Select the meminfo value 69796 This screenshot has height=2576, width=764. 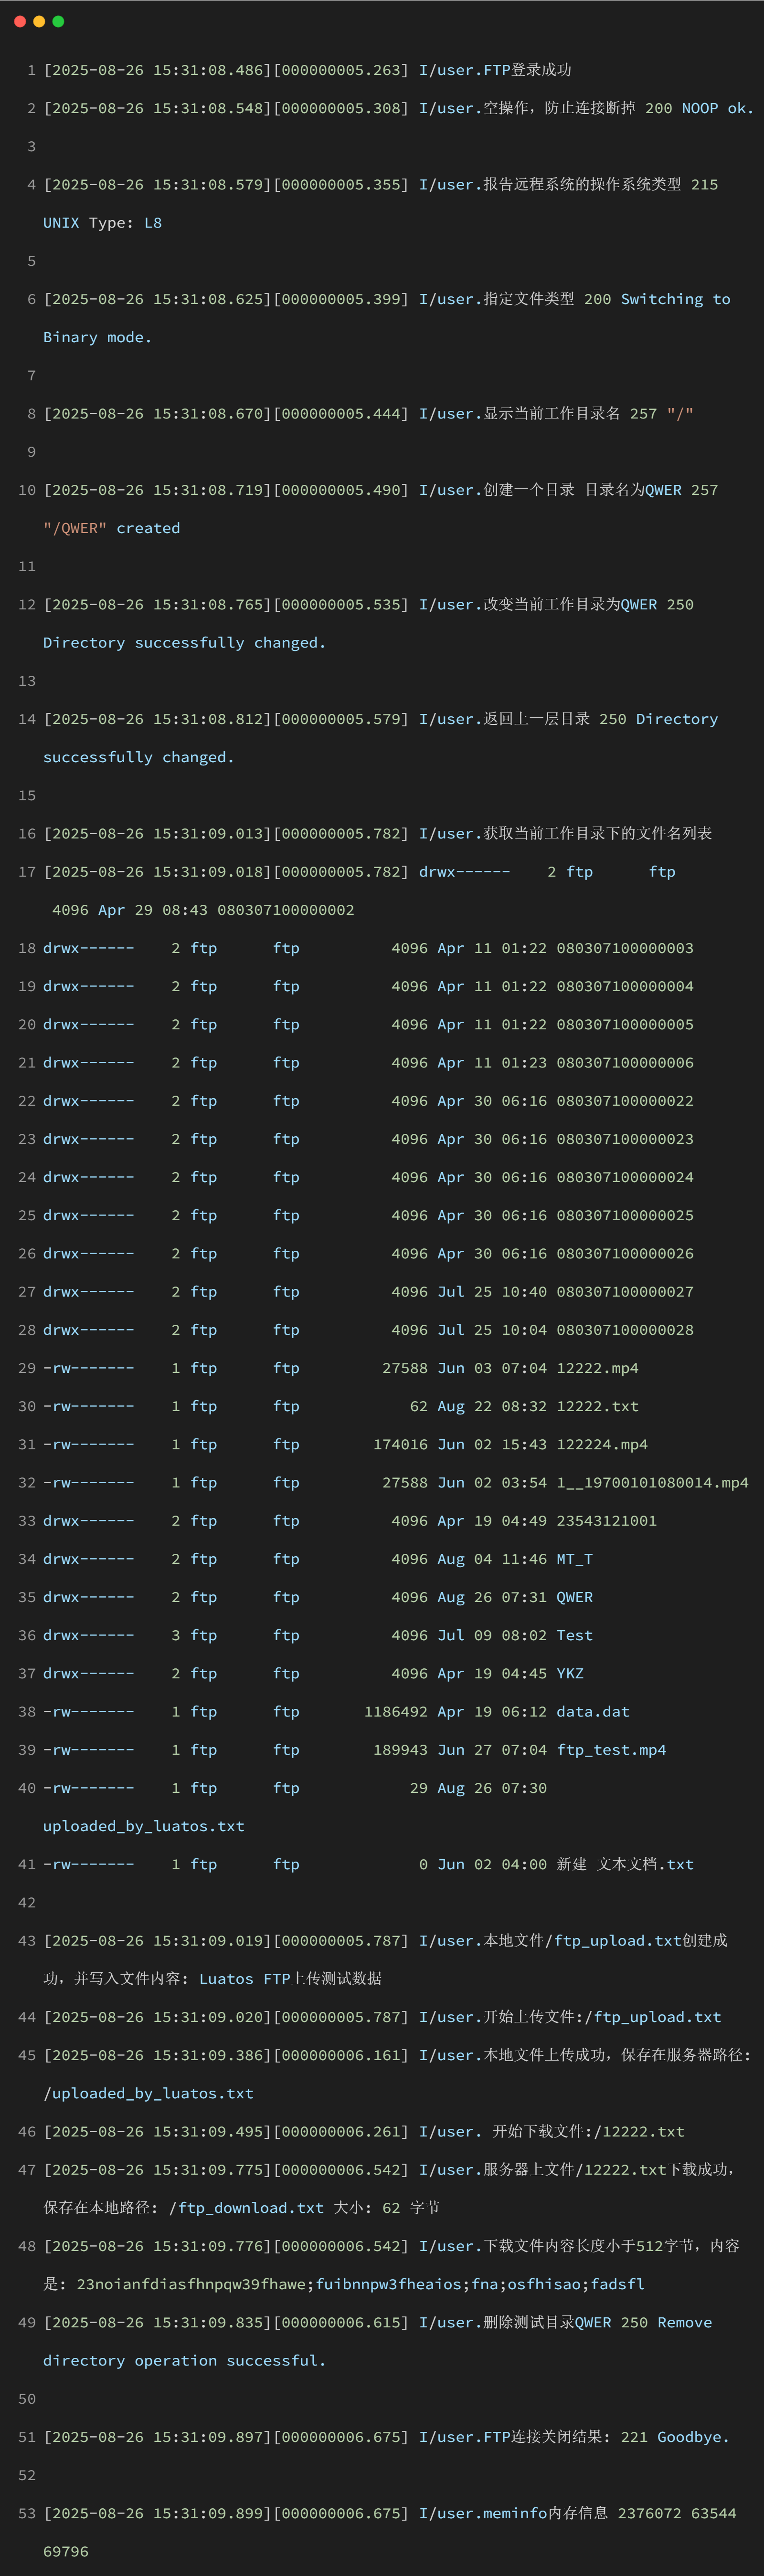click(66, 2552)
